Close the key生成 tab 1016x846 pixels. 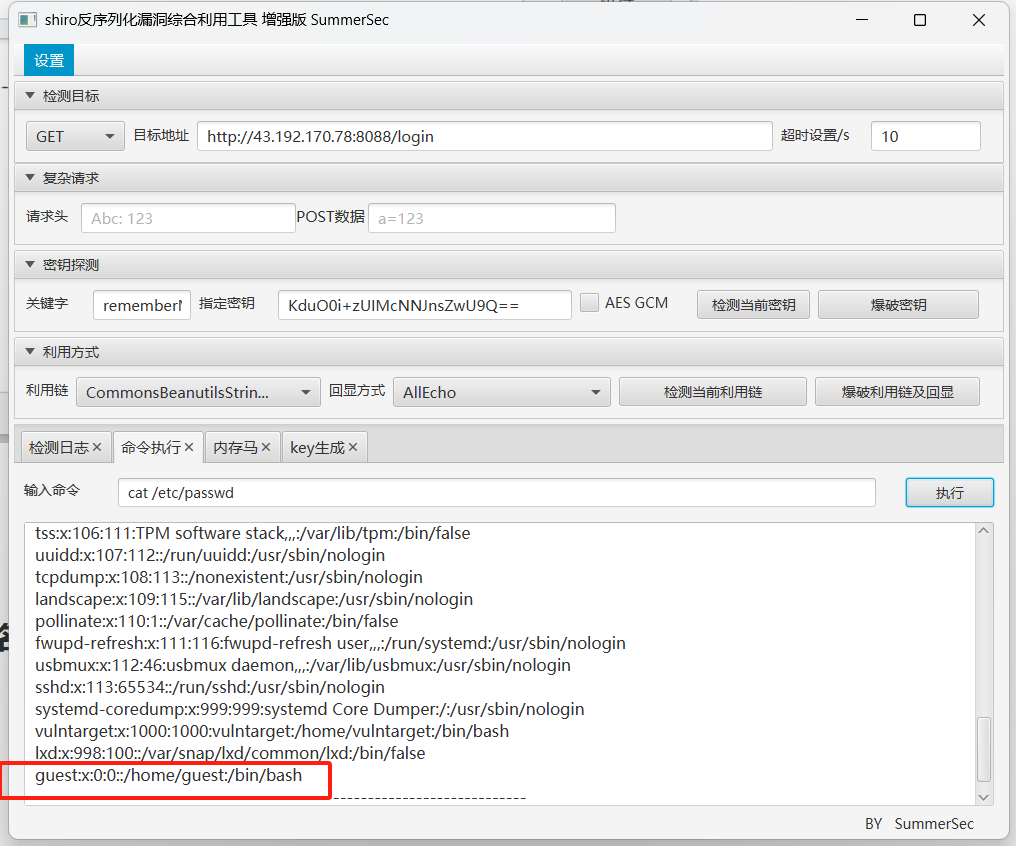point(353,447)
